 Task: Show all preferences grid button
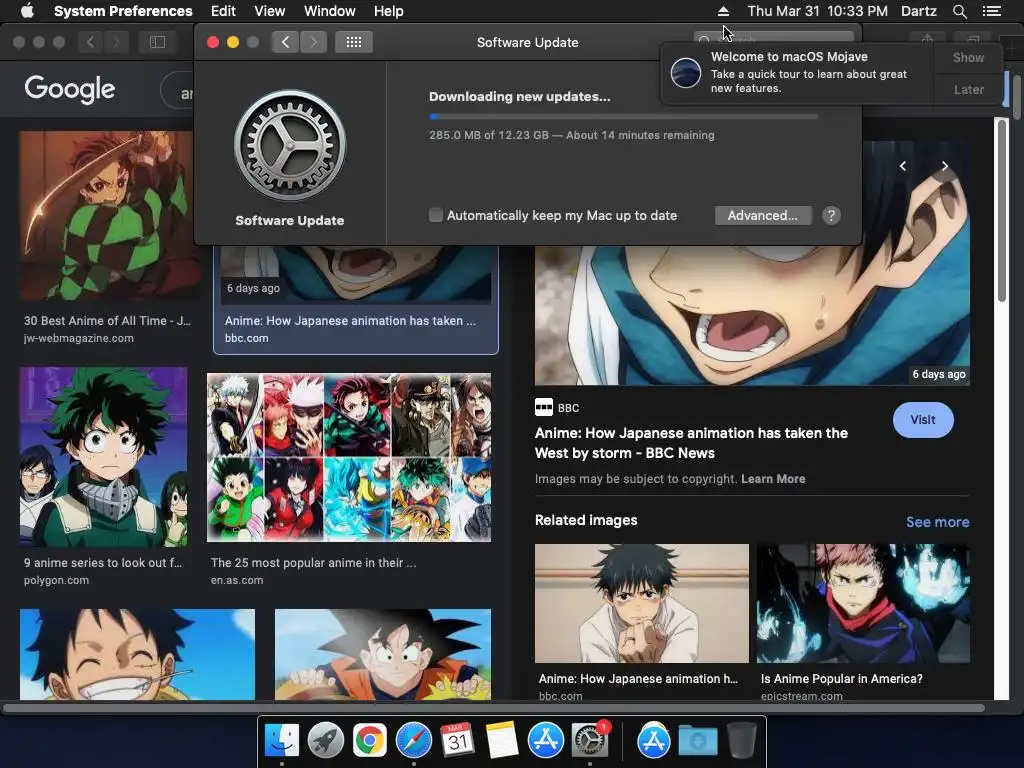point(353,42)
